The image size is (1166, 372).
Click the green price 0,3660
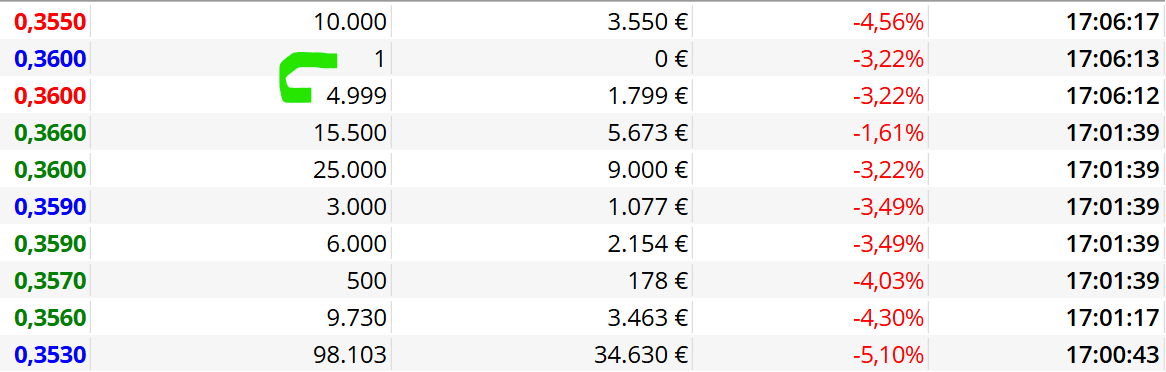click(51, 133)
